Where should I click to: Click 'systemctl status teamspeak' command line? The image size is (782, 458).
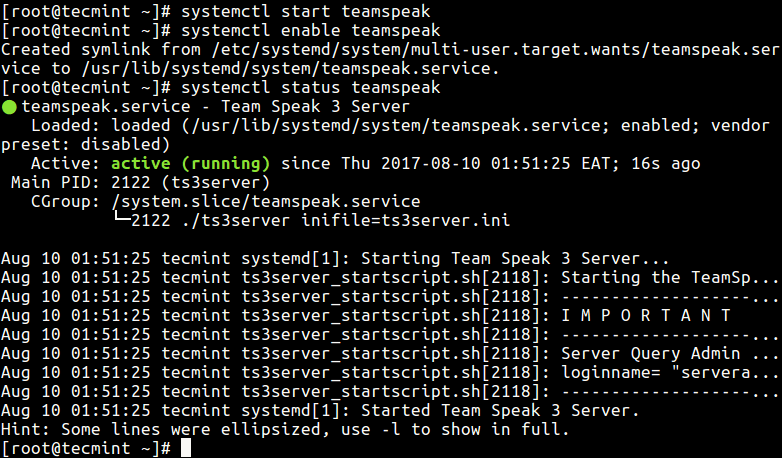pyautogui.click(x=221, y=88)
